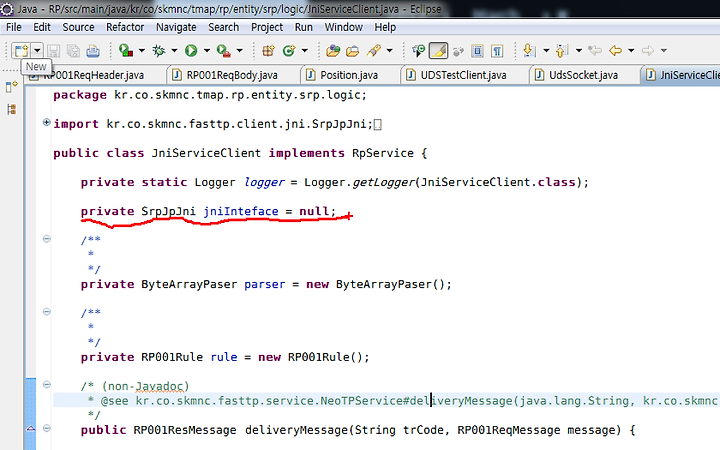Open the Source menu
720x450 pixels.
[x=78, y=27]
